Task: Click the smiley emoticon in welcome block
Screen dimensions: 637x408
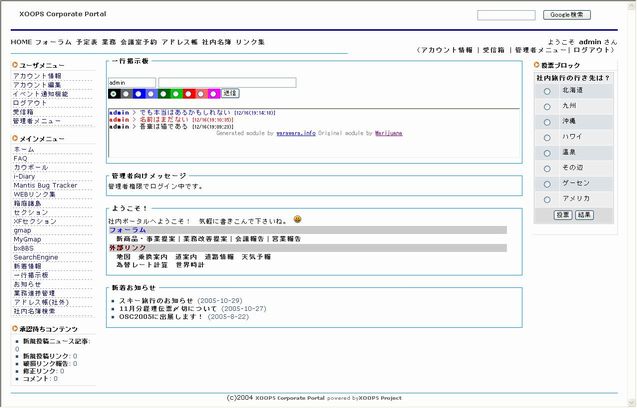Action: point(298,218)
